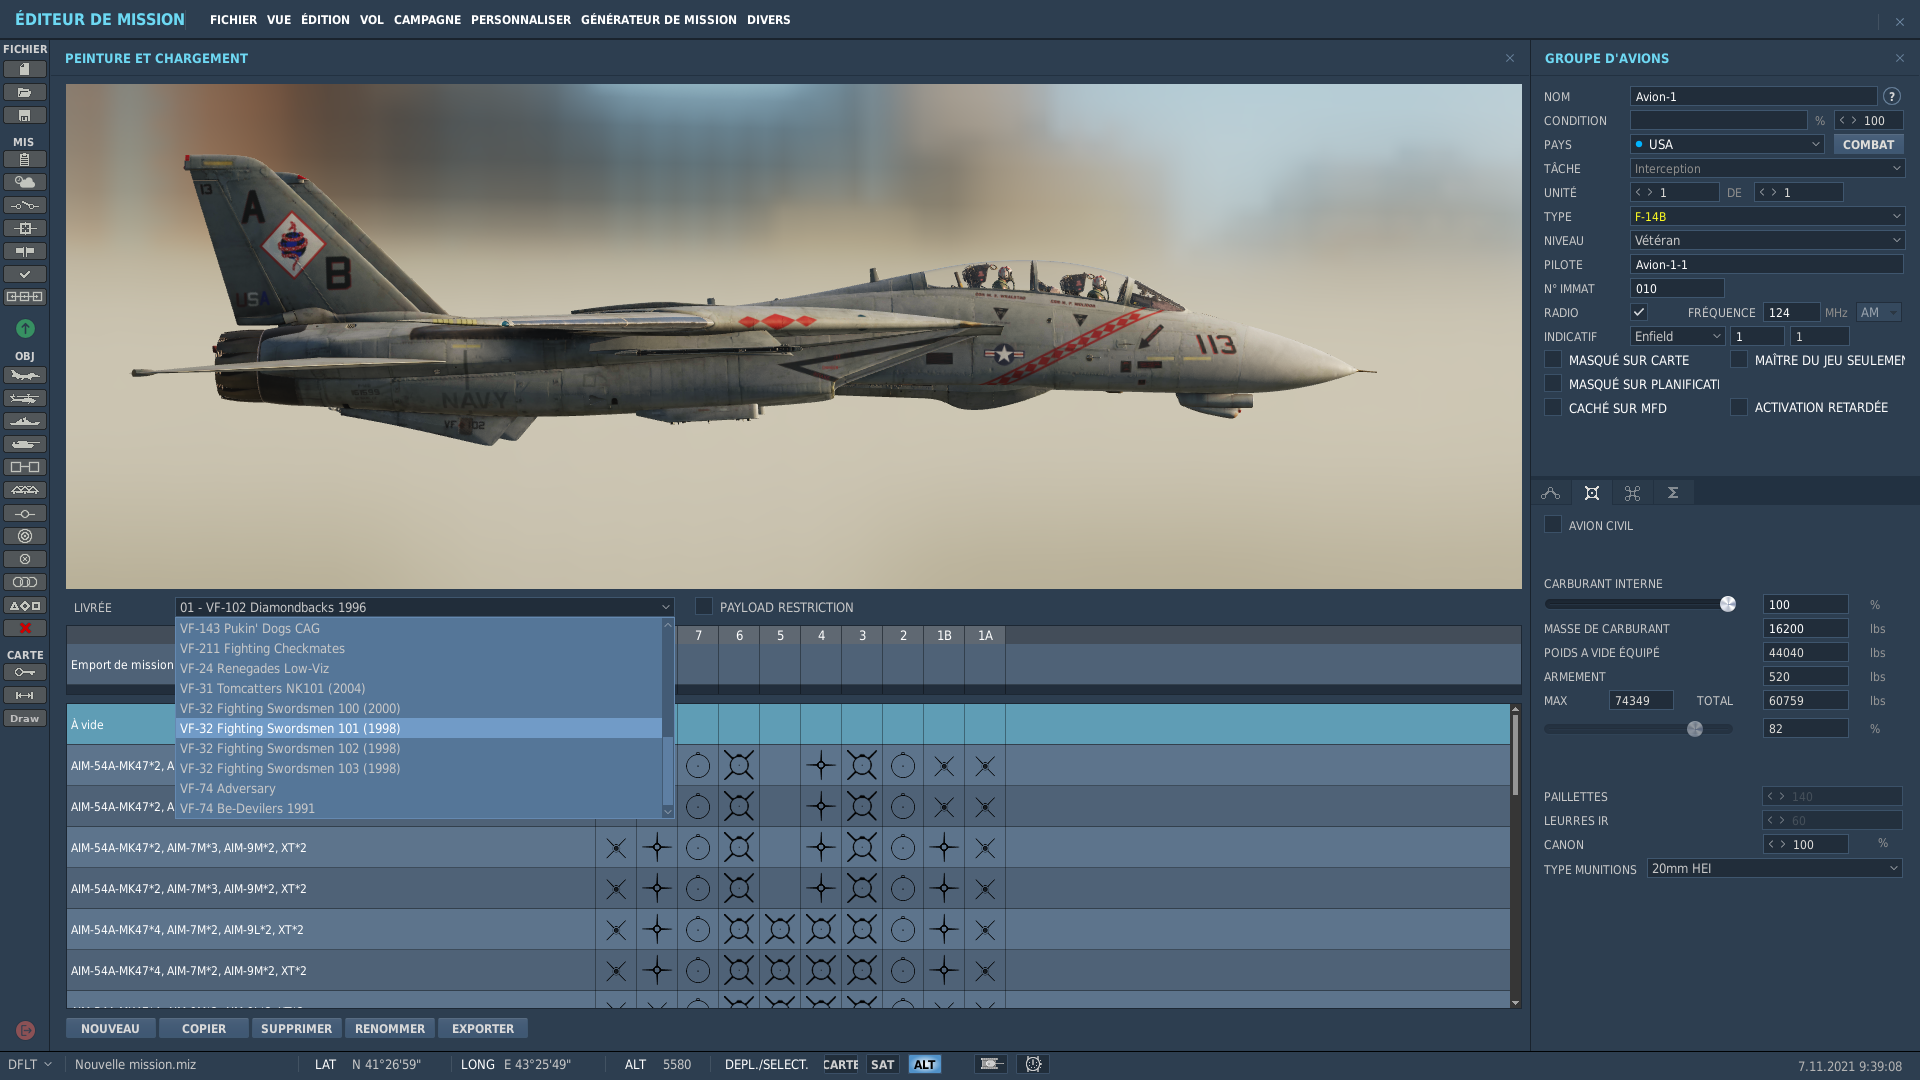Select the airplane group placement tool

pos(25,375)
